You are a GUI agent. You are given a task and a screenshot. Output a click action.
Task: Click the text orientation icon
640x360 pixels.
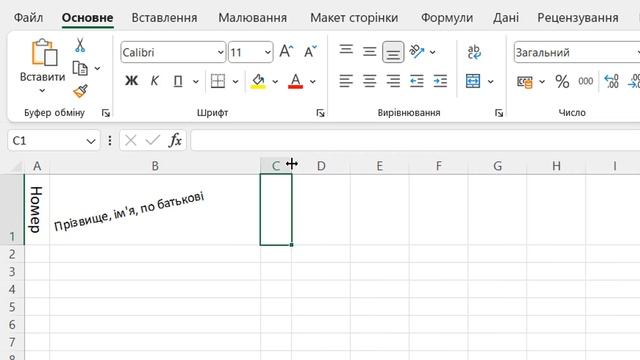(417, 52)
